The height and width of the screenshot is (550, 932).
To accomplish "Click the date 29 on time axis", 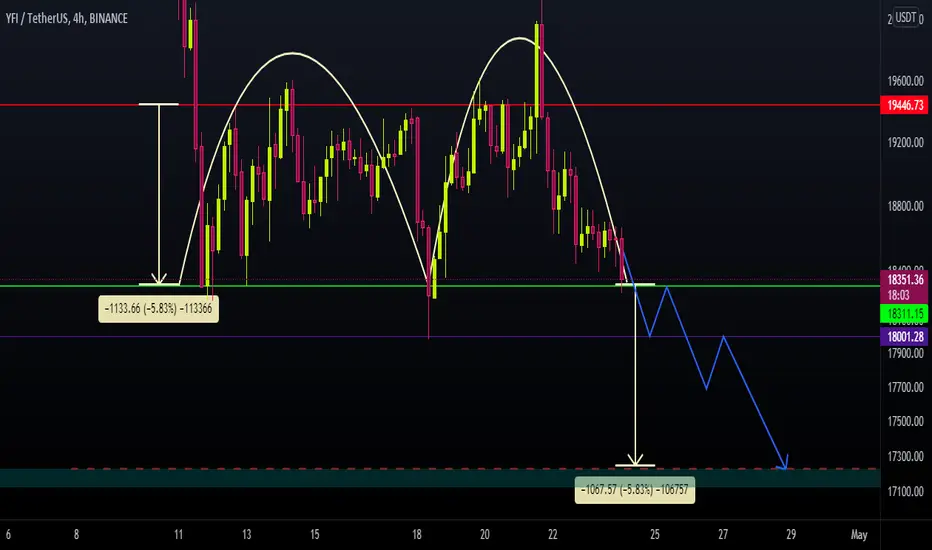I will point(791,535).
